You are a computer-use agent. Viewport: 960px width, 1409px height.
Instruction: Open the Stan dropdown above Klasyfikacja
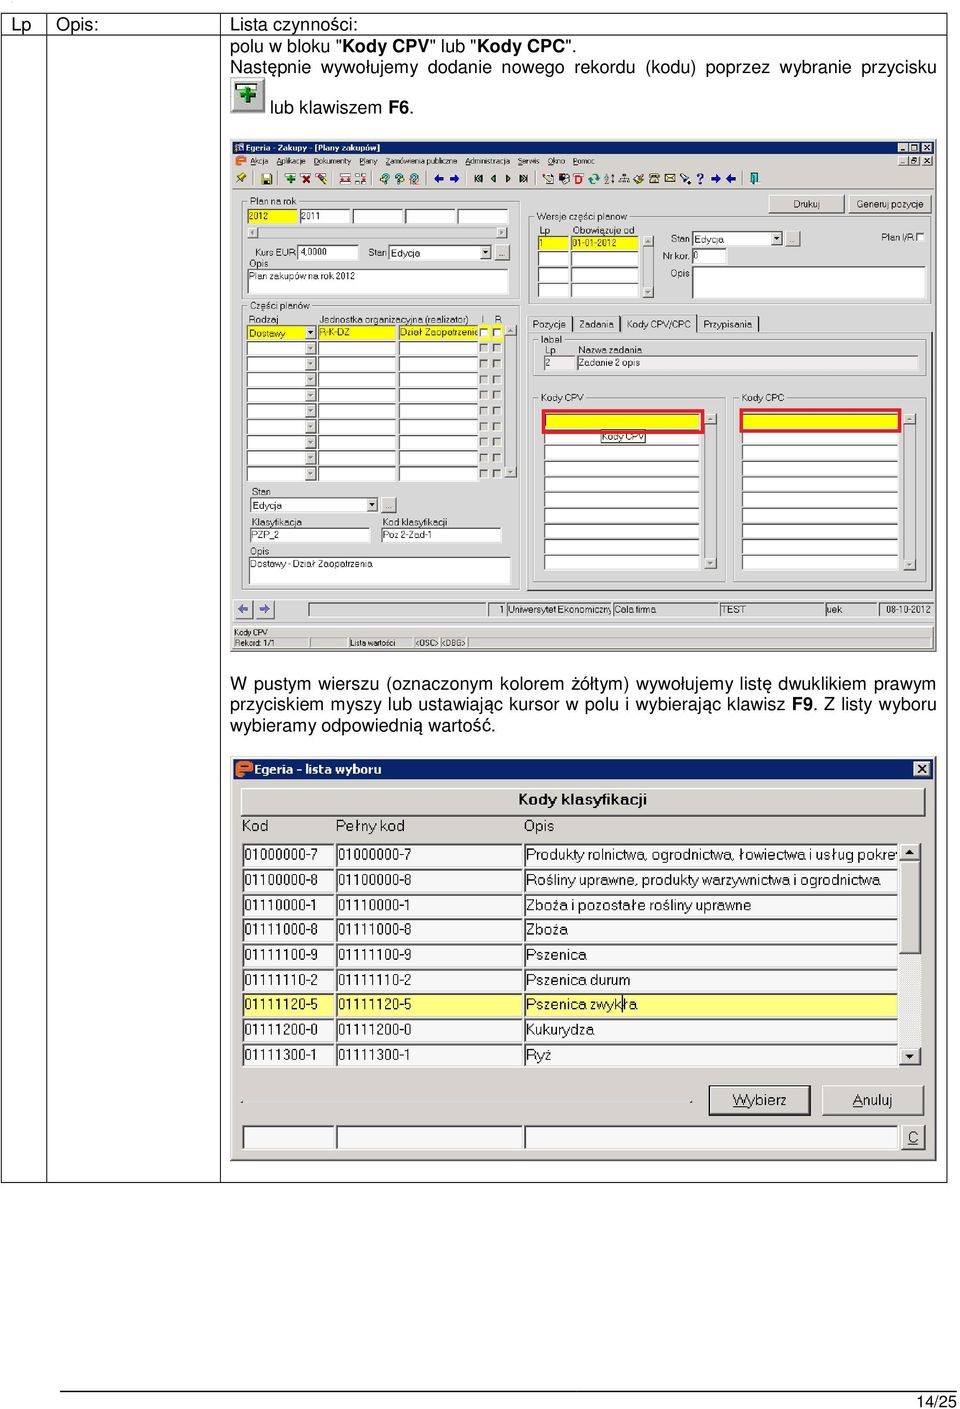point(372,505)
